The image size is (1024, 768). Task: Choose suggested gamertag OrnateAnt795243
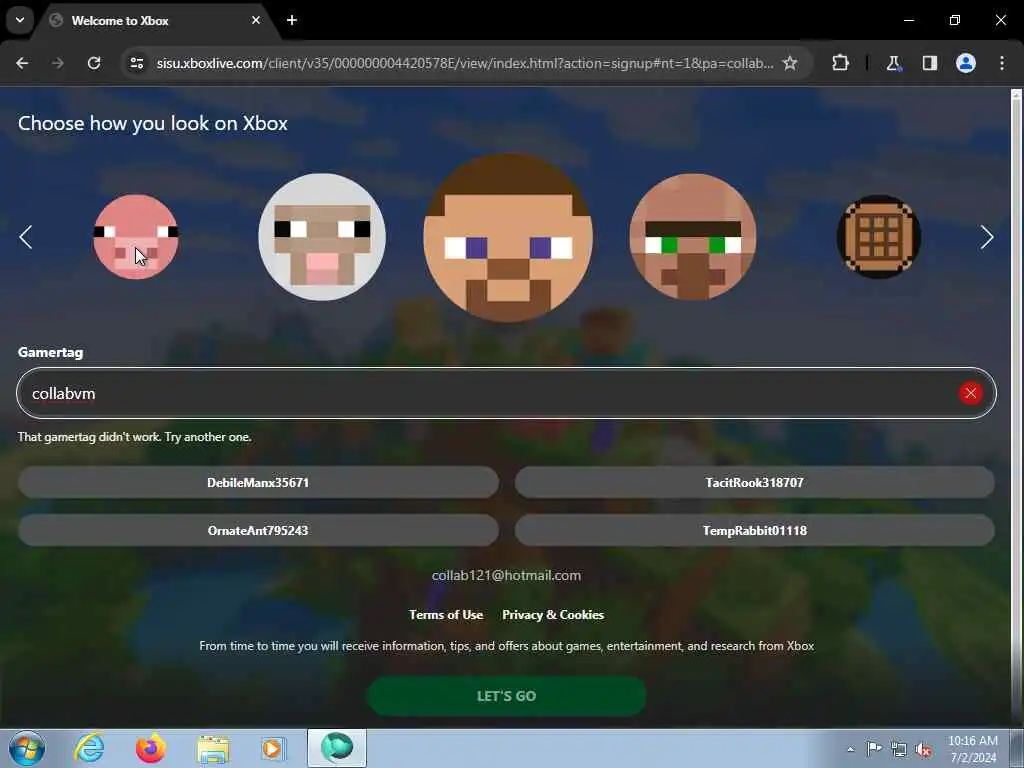click(x=258, y=530)
